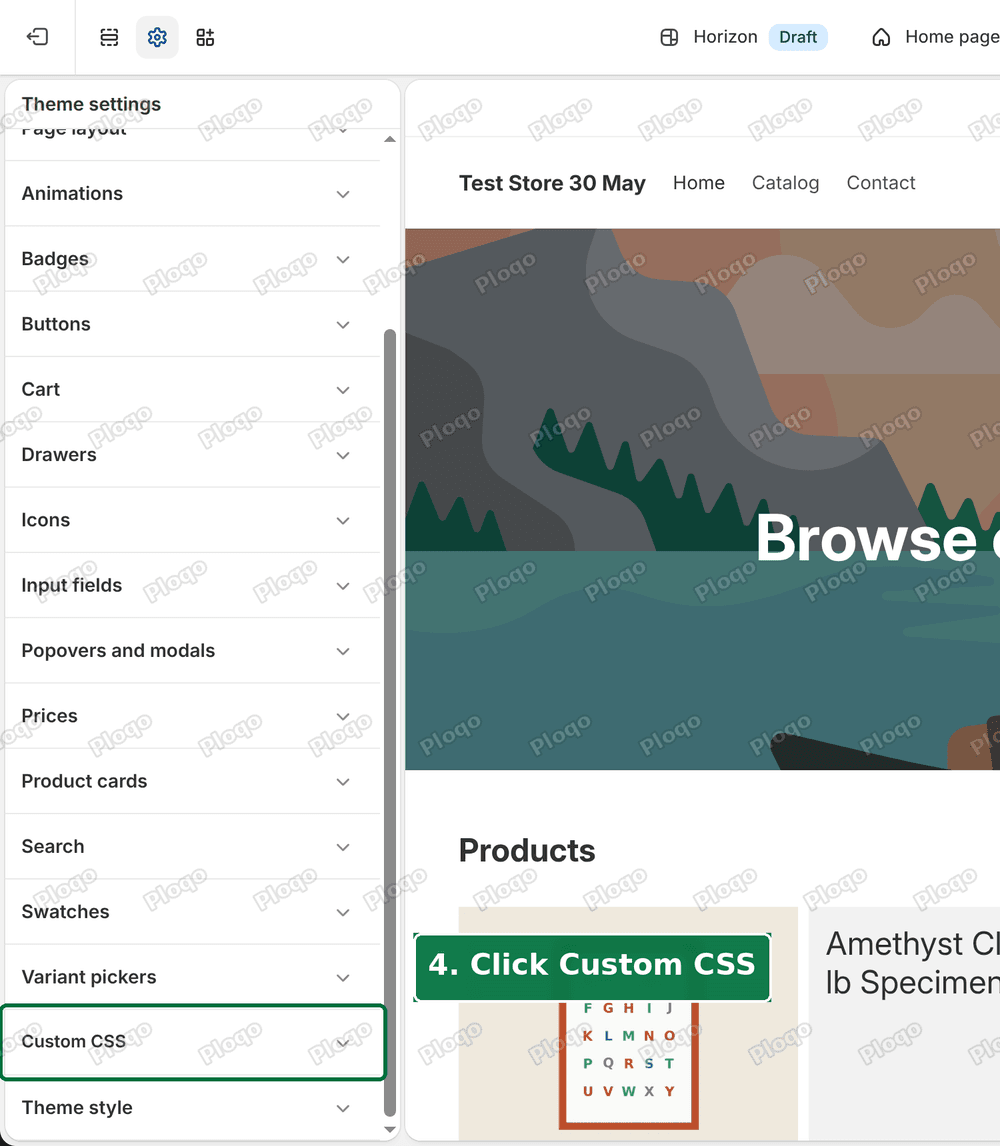Select the Theme settings gear icon

pos(157,37)
